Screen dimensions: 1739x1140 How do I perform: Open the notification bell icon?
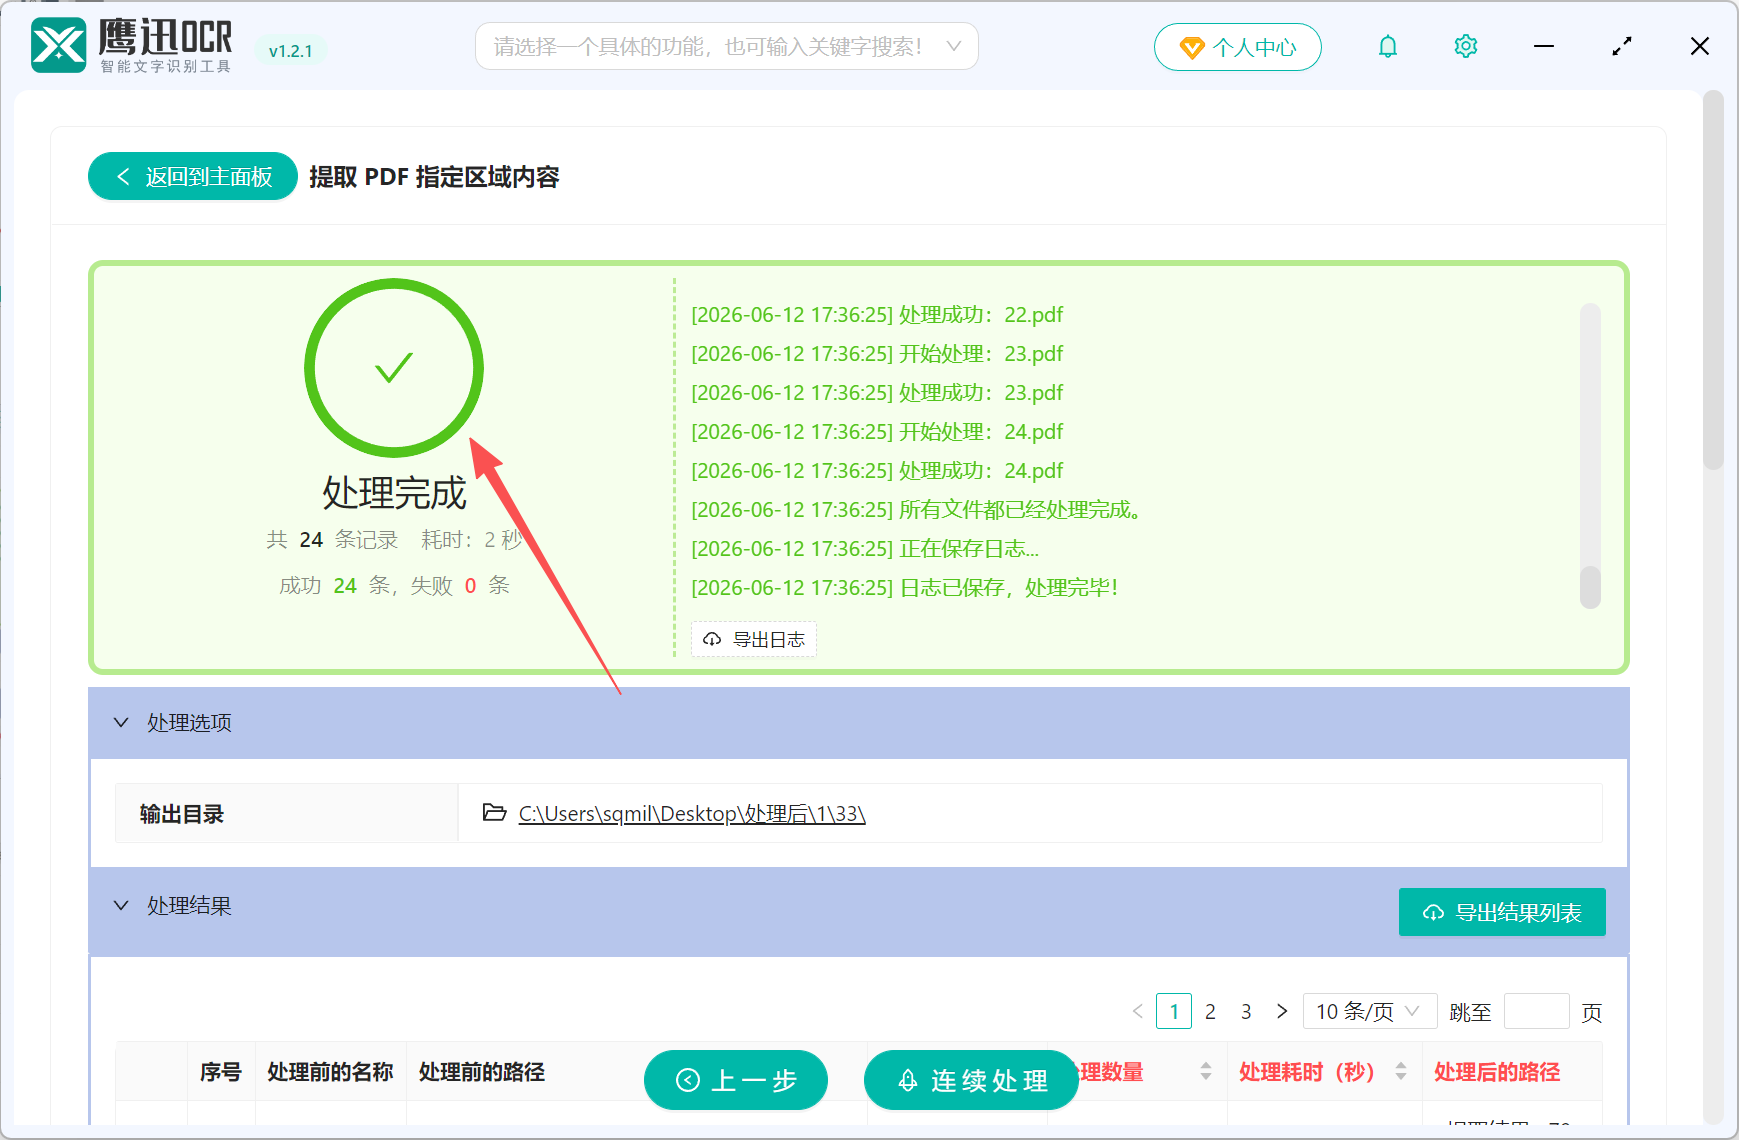[x=1388, y=46]
